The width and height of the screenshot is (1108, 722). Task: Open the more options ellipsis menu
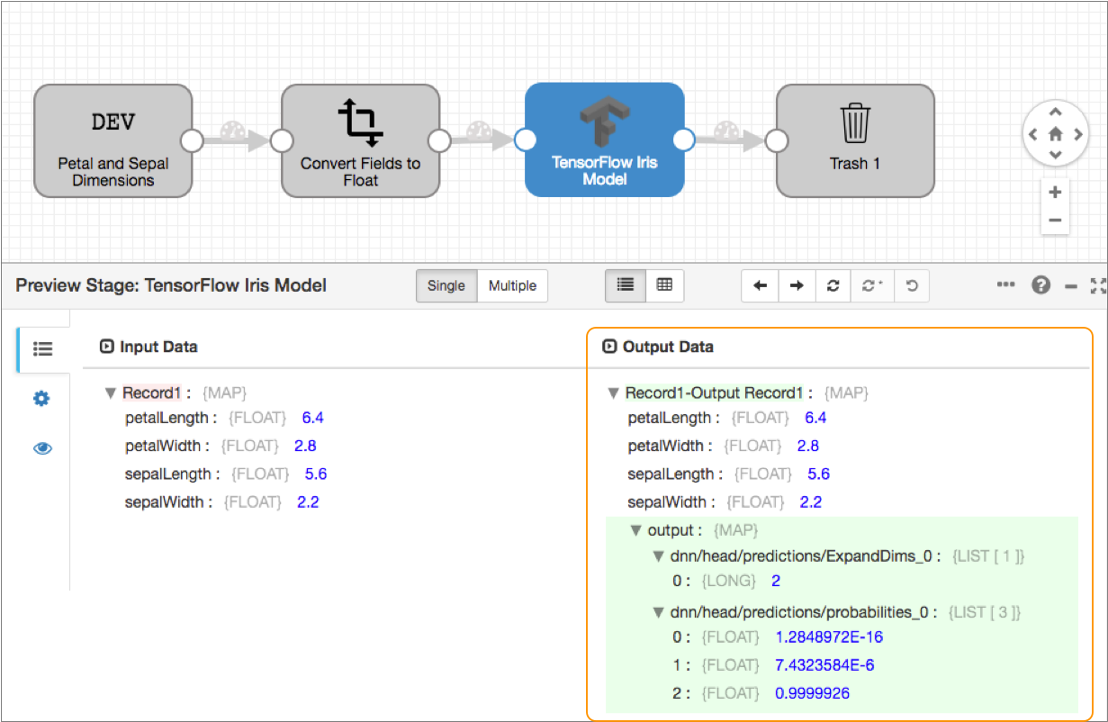(1006, 285)
